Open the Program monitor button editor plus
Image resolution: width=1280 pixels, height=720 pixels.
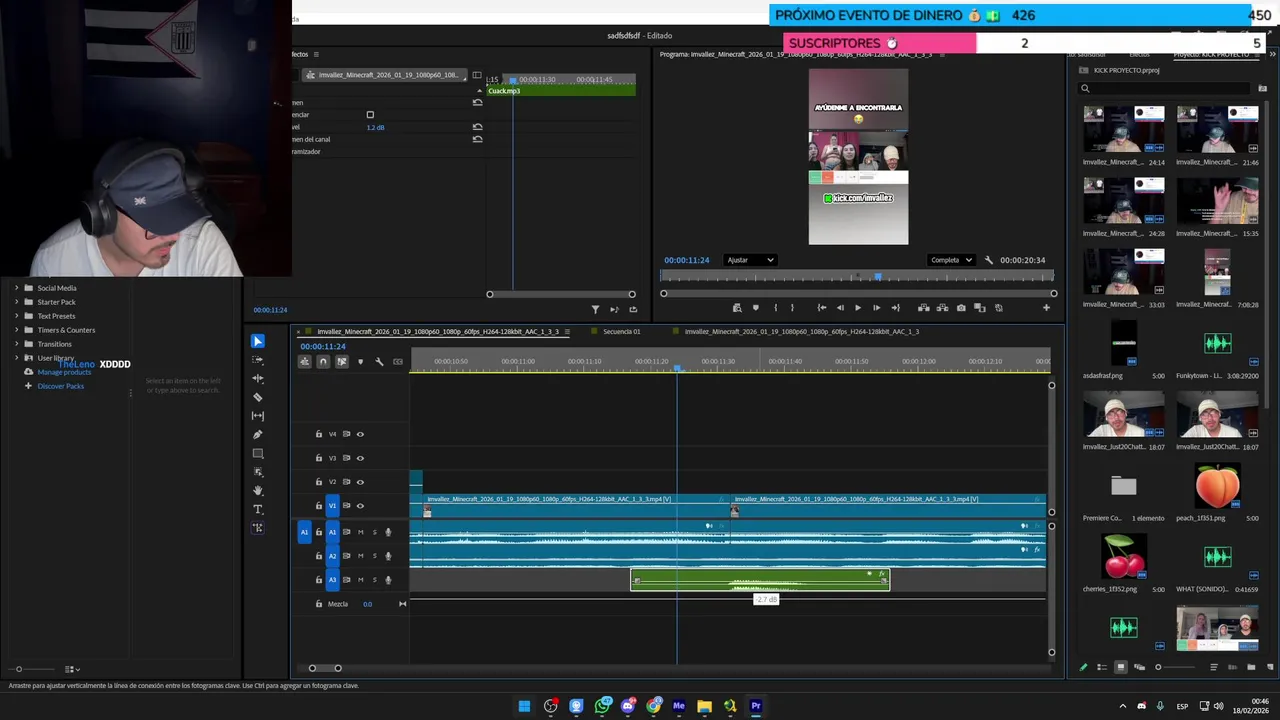1046,308
